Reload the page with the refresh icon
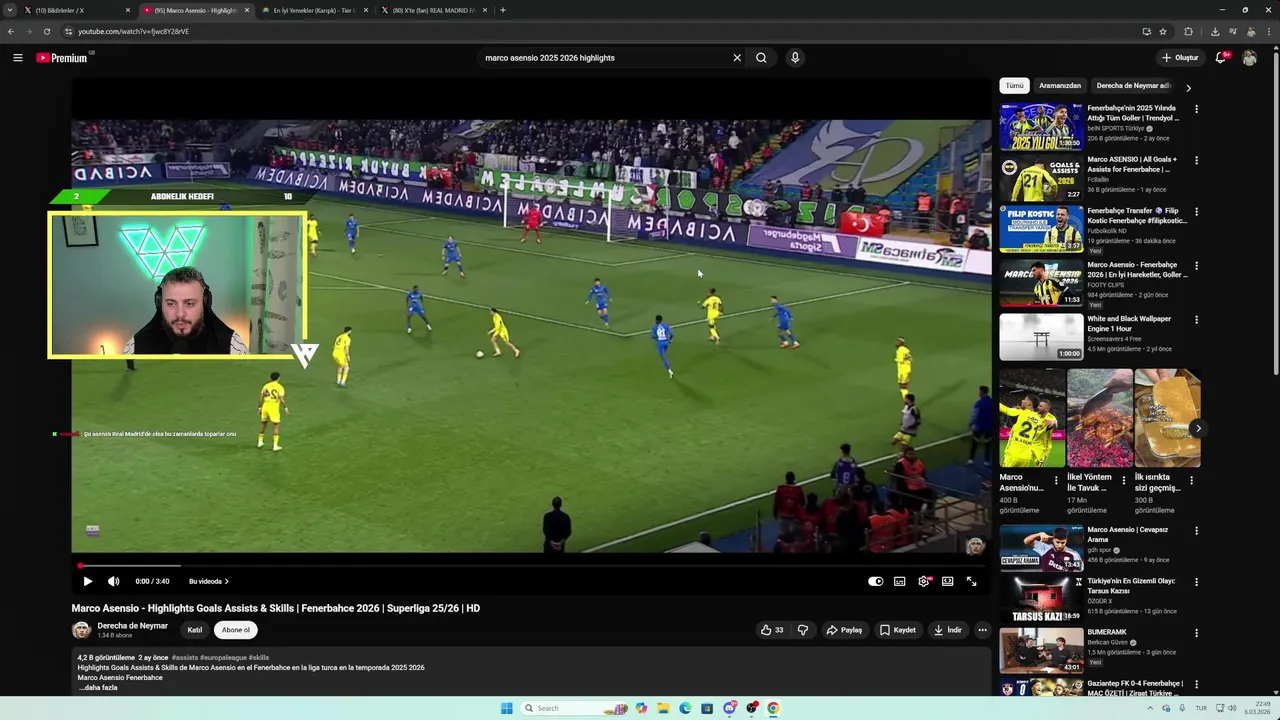 pos(46,31)
